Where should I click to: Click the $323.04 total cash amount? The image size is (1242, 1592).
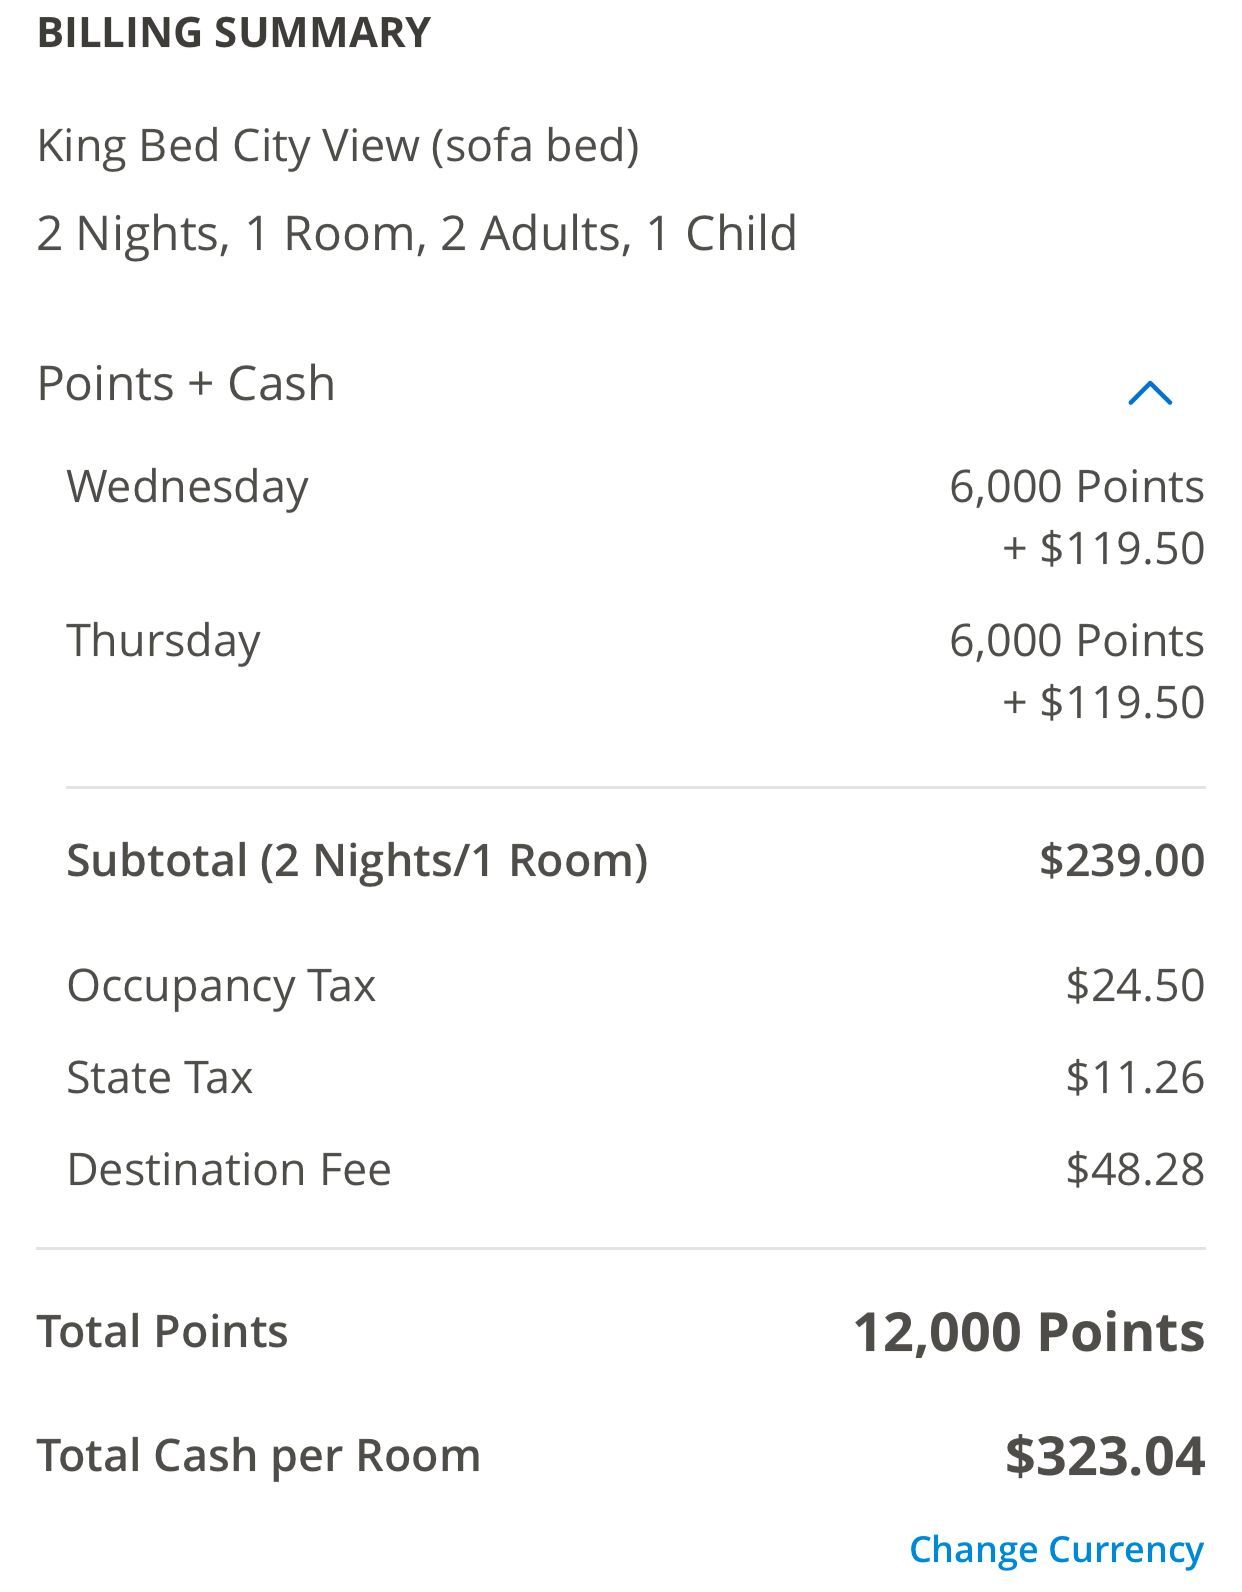point(1105,1456)
